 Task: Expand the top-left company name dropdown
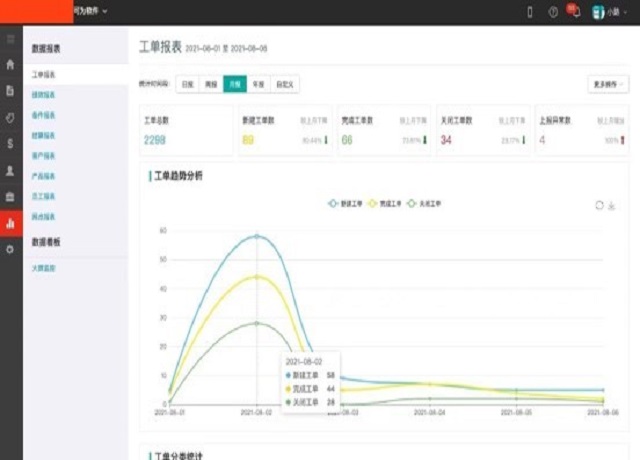91,11
